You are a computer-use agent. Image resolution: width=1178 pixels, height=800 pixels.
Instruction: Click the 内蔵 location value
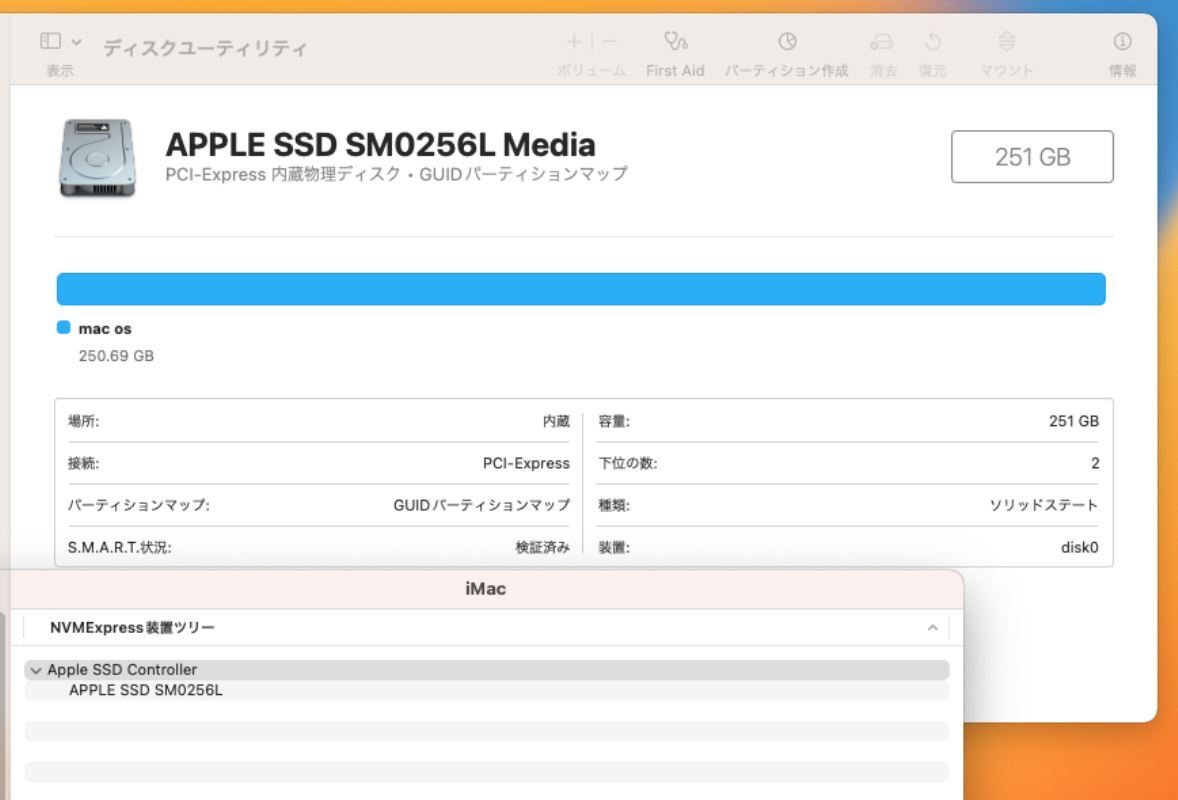(x=556, y=421)
